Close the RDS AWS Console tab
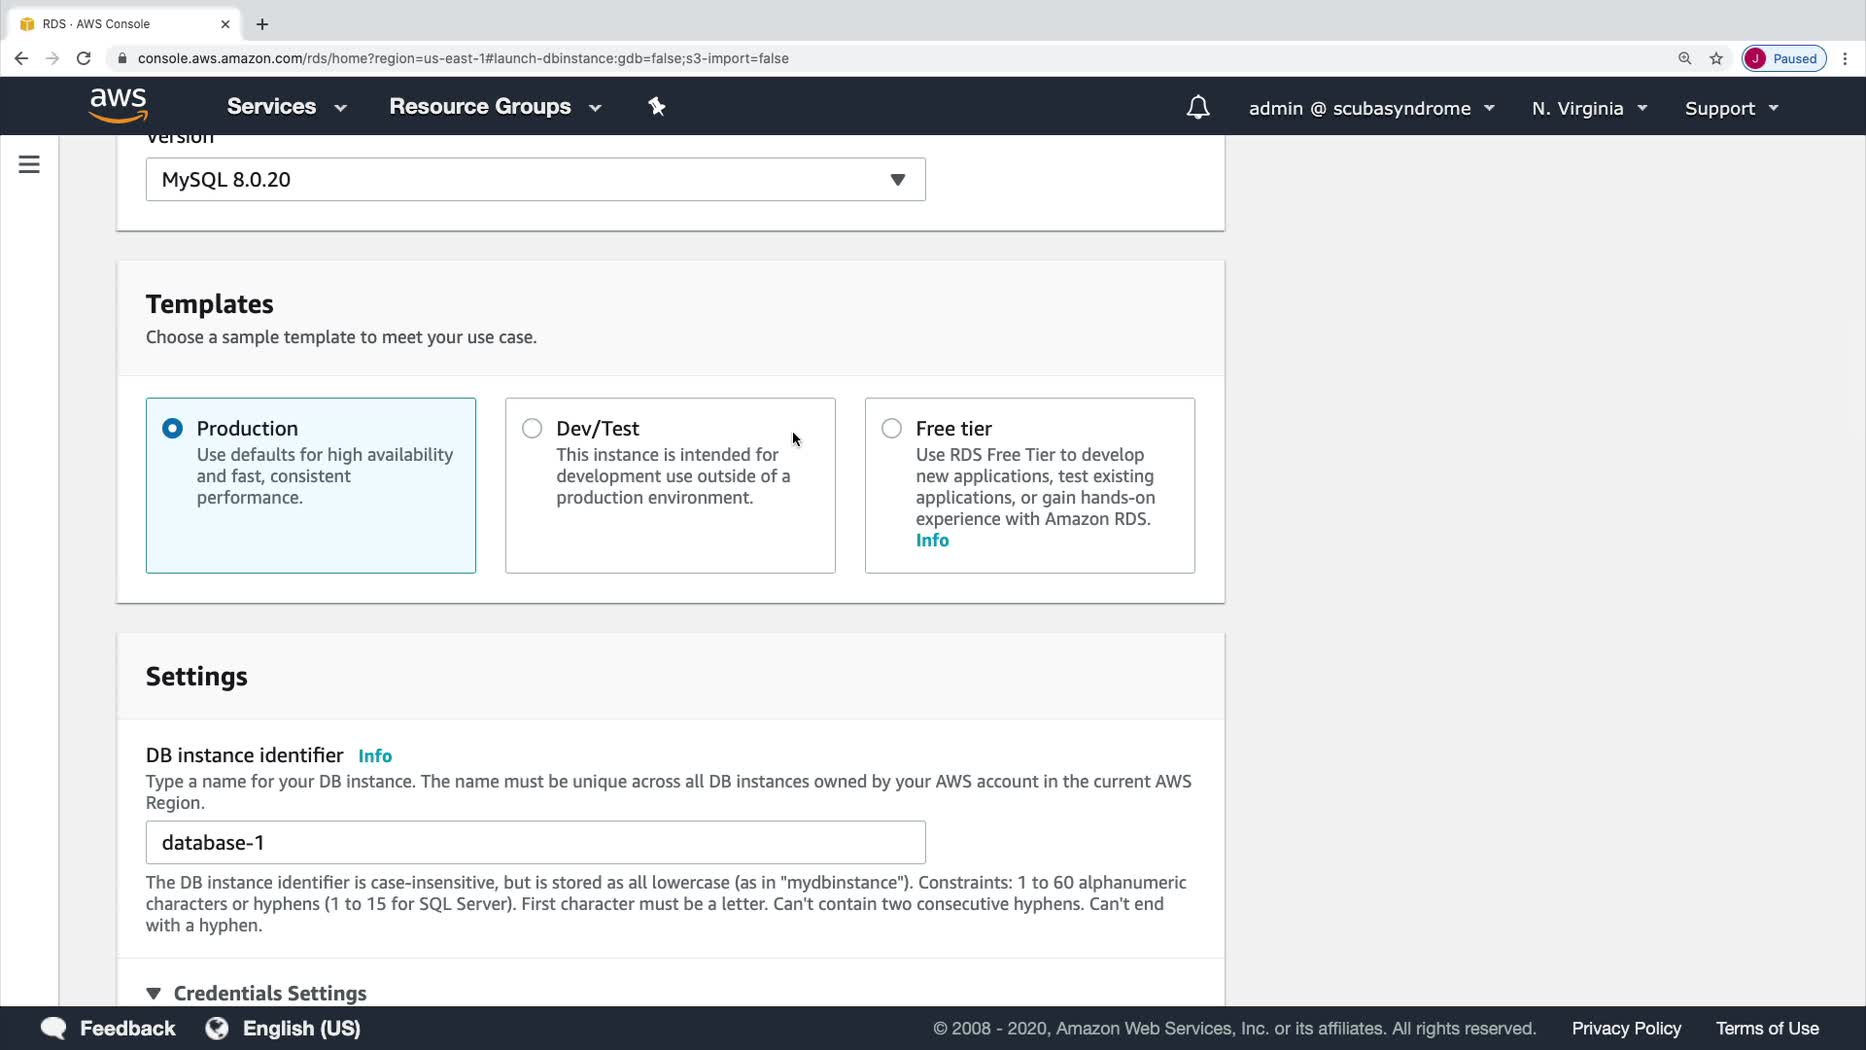Image resolution: width=1866 pixels, height=1050 pixels. [225, 24]
